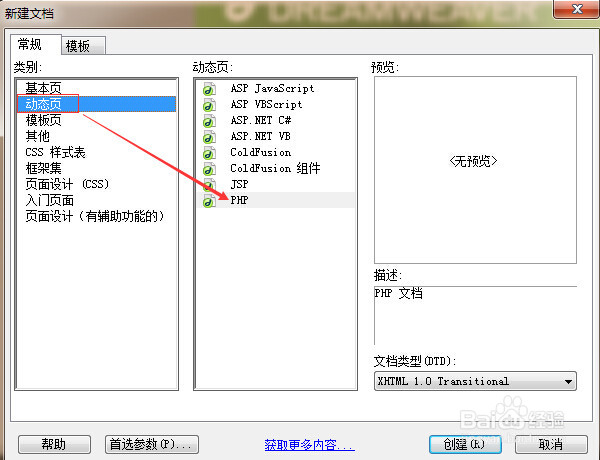
Task: Select 基本页 in the category list
Action: (97, 88)
